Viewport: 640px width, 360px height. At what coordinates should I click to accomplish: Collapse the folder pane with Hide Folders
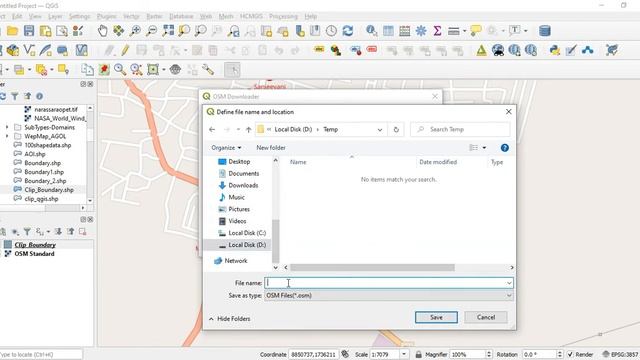tap(229, 319)
